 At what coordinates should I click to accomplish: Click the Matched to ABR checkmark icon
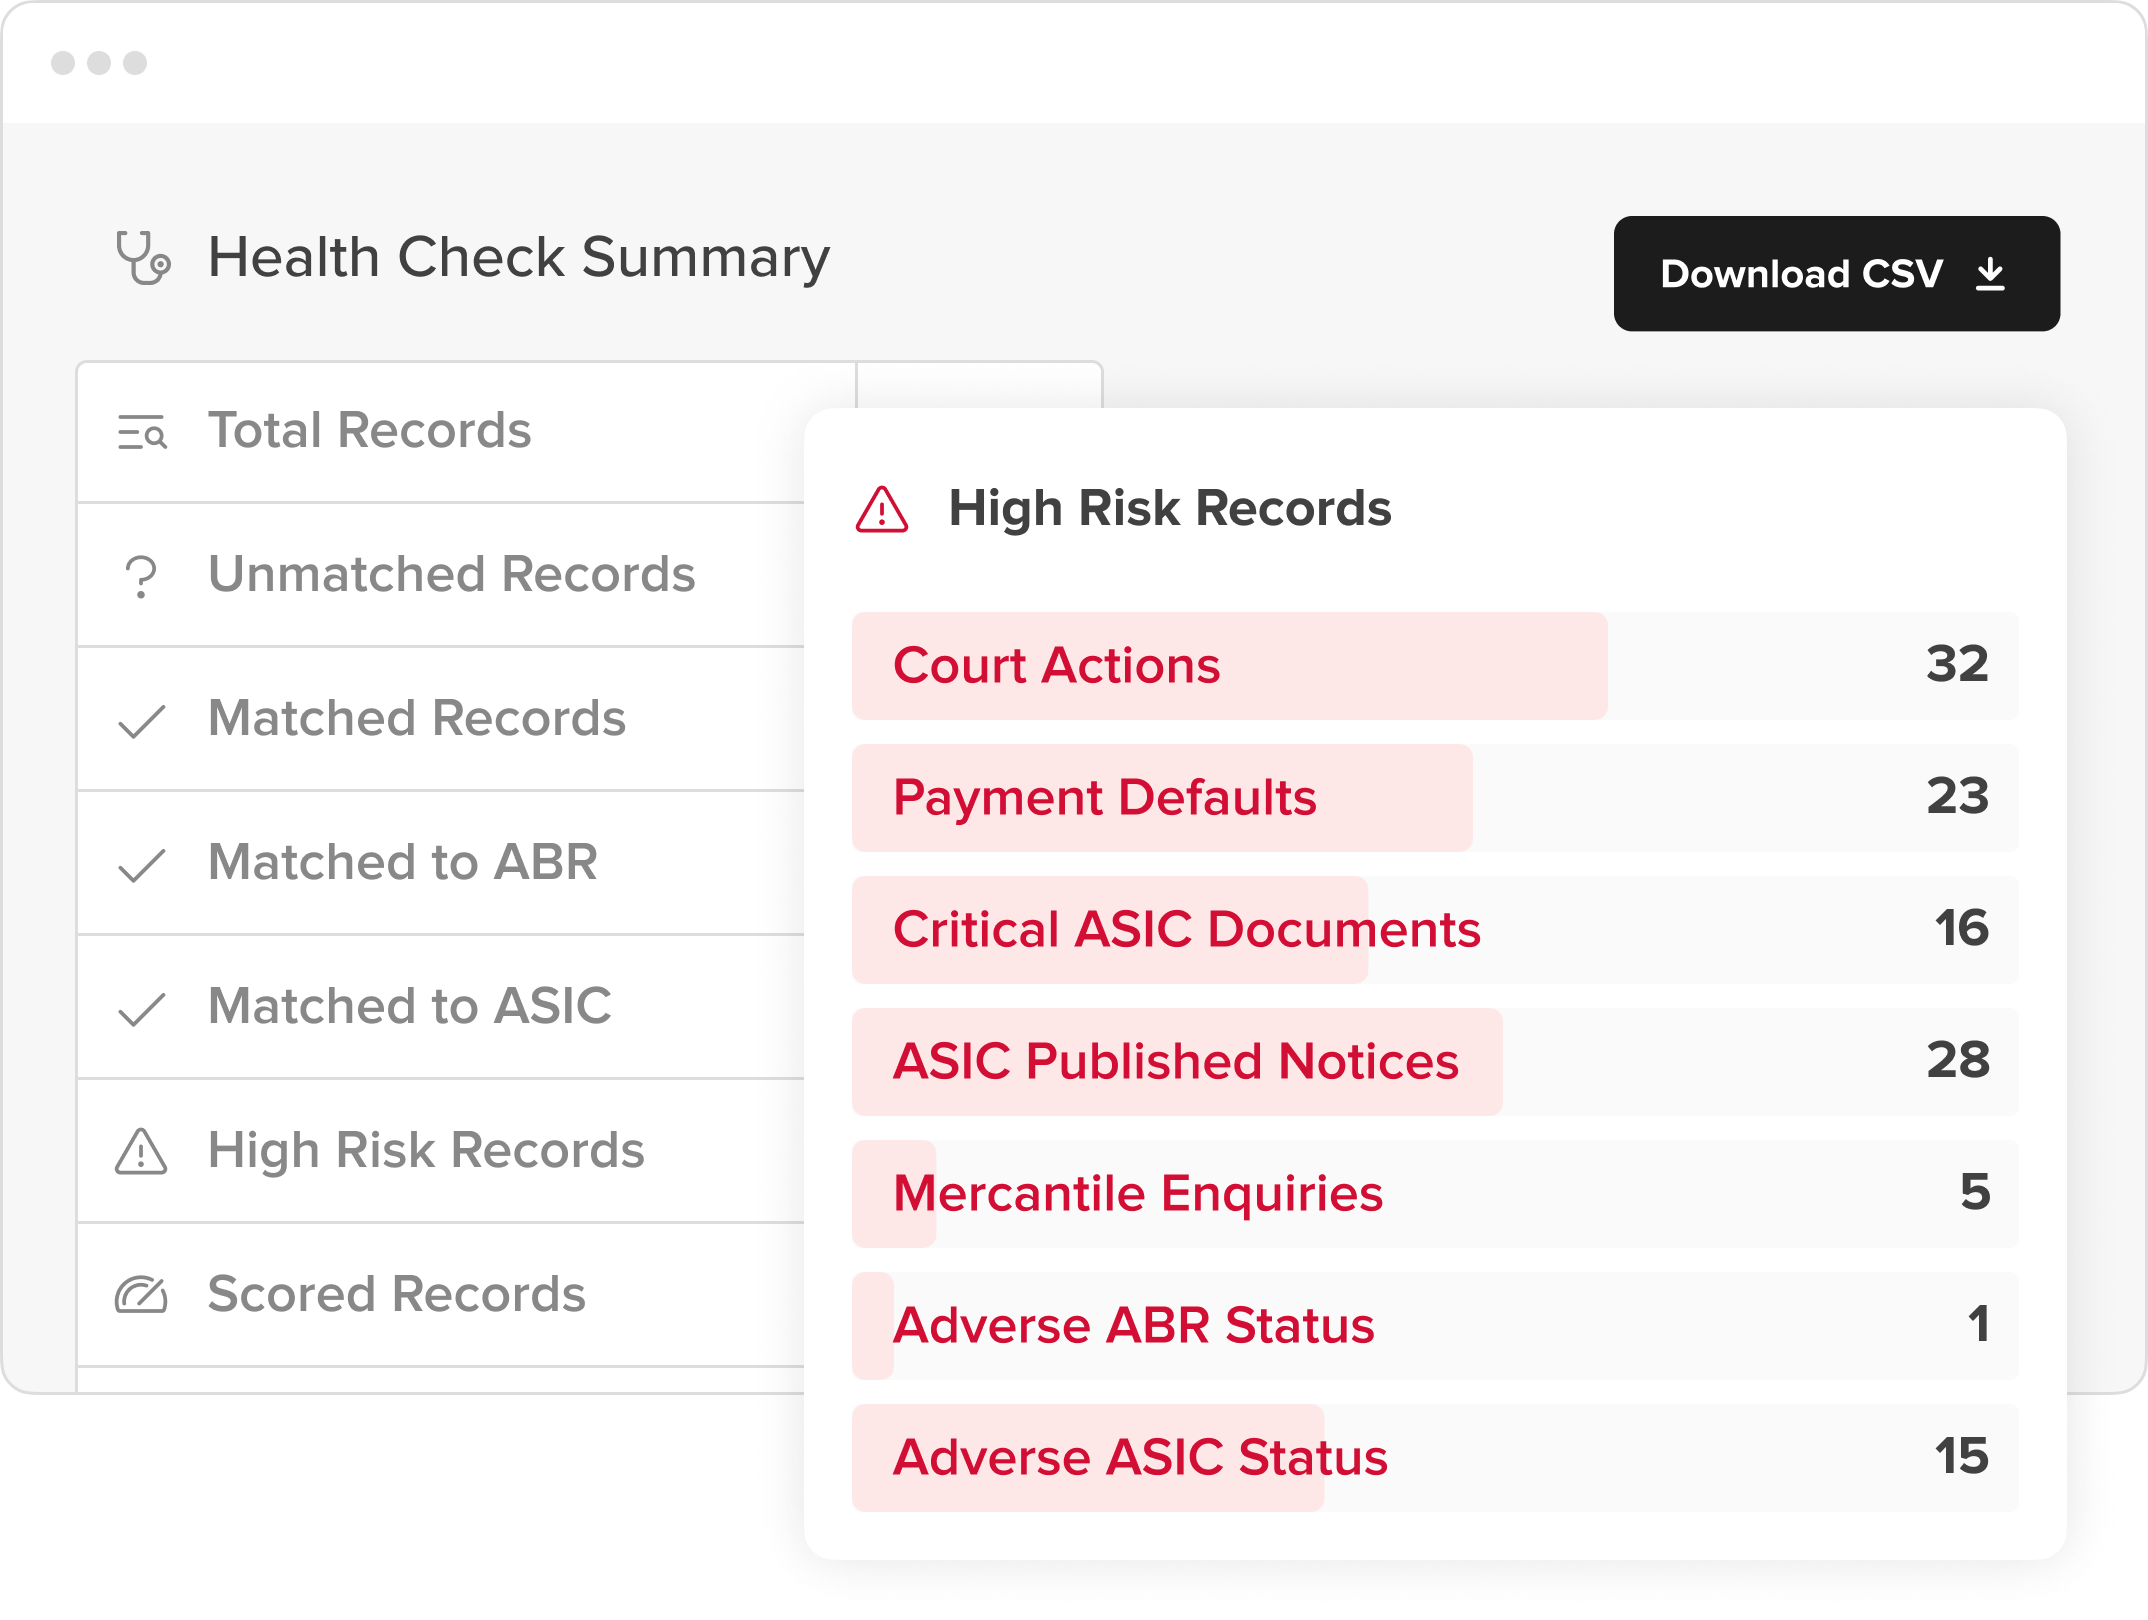141,865
